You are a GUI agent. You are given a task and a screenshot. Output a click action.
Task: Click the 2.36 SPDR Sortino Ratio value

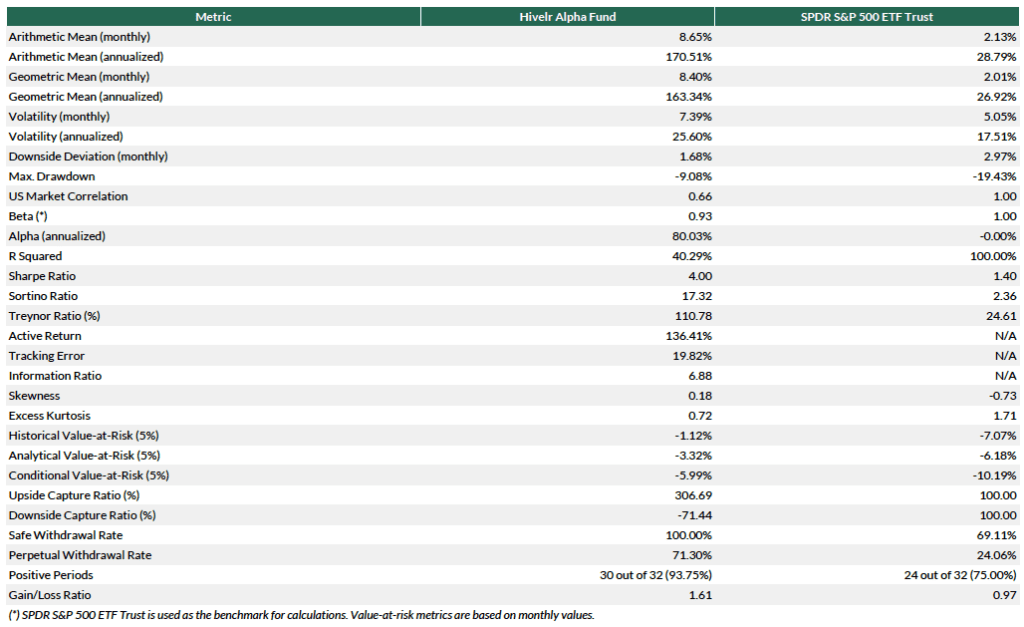point(1004,296)
